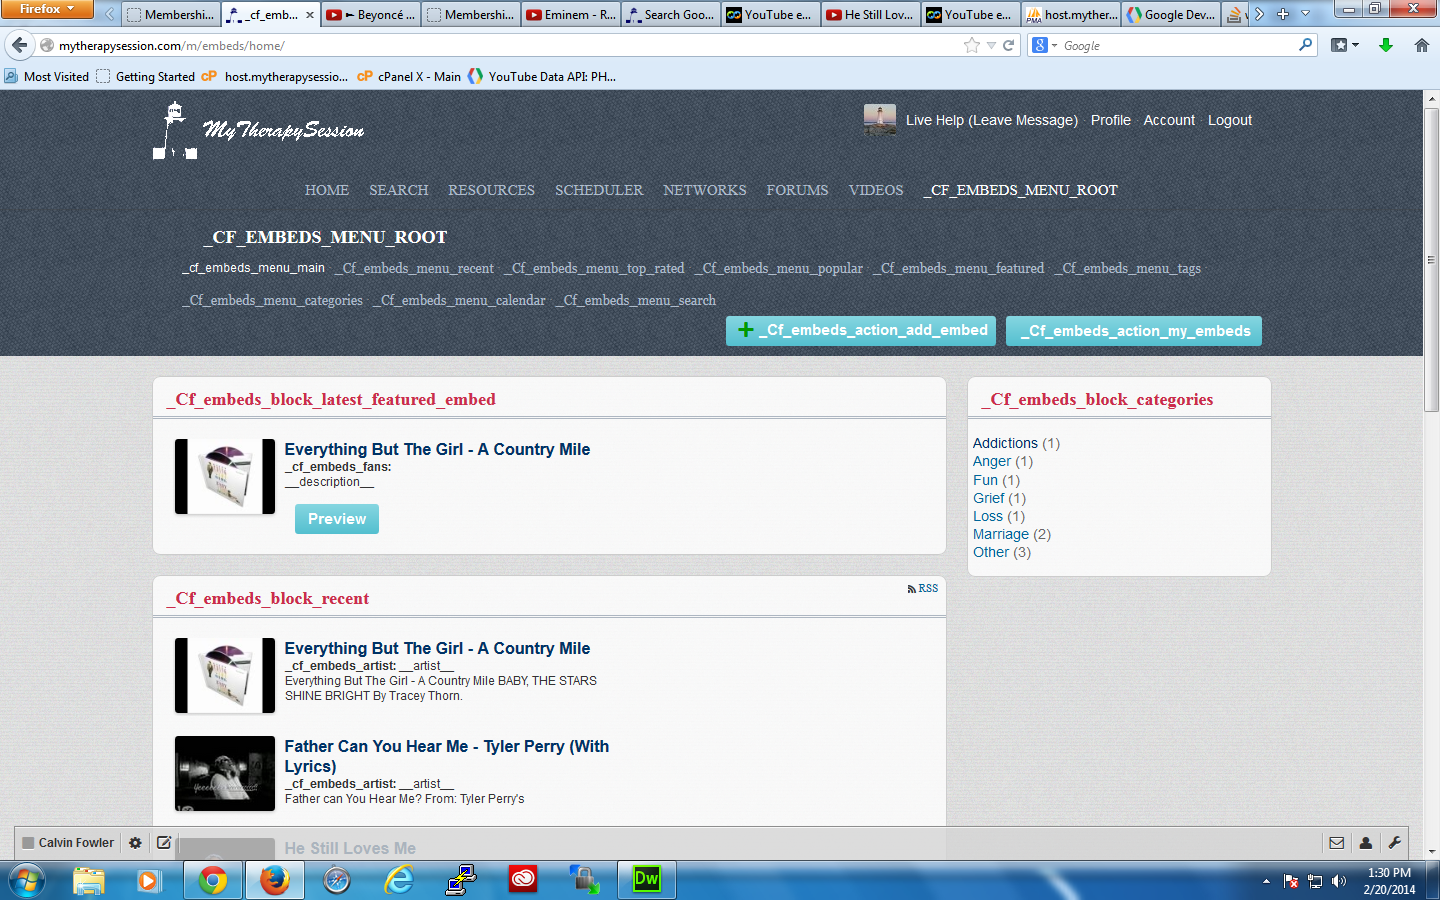Open the Grief category link

989,498
